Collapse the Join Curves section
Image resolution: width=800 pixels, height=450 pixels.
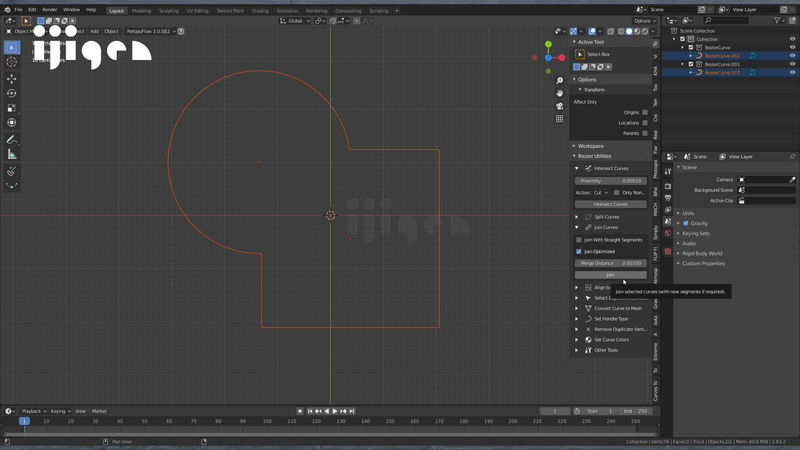(x=577, y=228)
